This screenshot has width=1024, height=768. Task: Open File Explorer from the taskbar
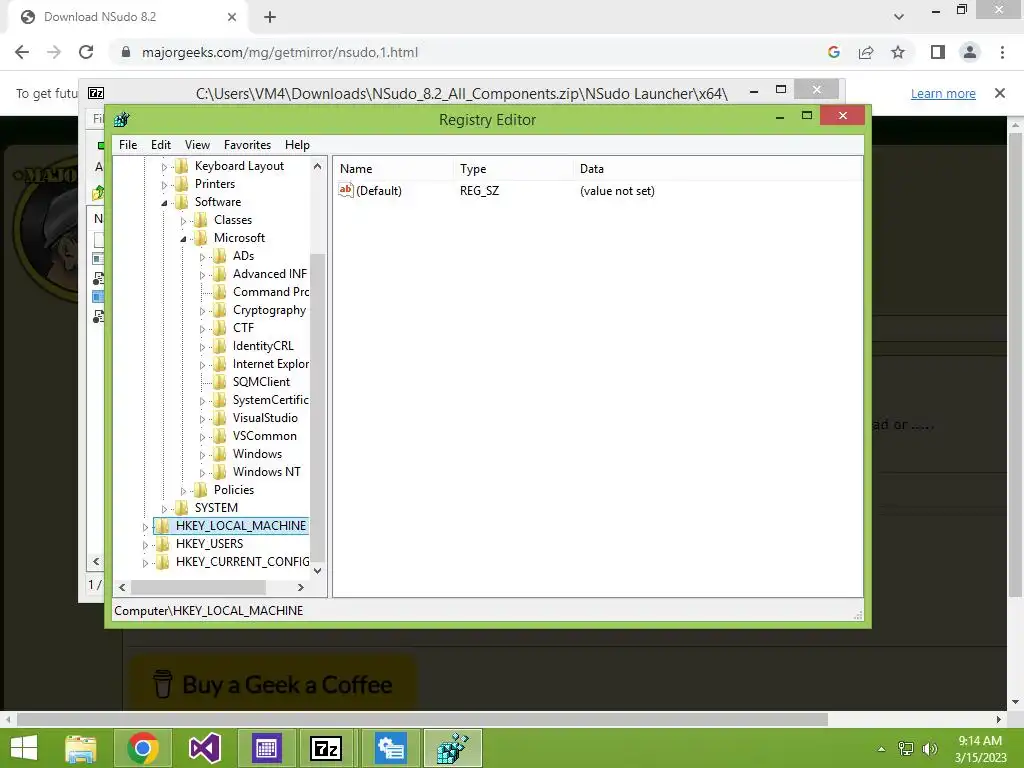tap(80, 748)
